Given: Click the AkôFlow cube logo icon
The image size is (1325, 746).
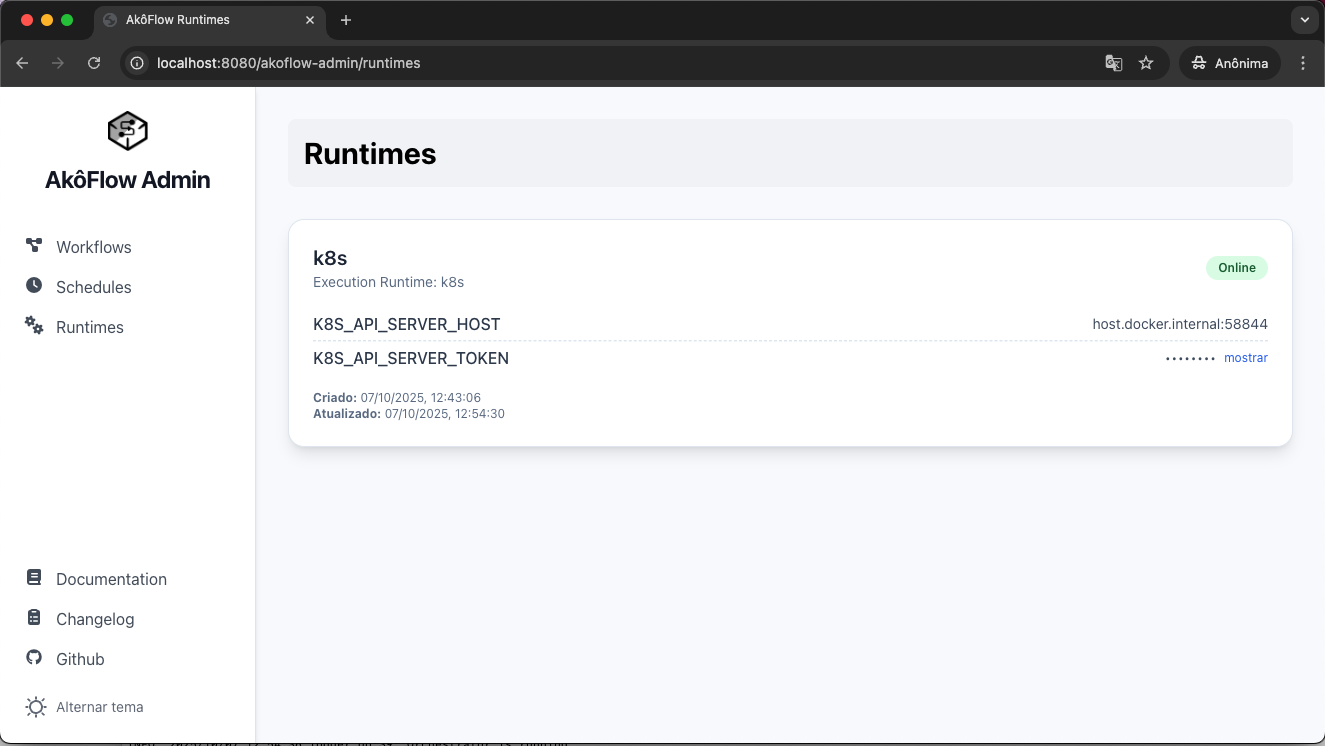Looking at the screenshot, I should (127, 131).
